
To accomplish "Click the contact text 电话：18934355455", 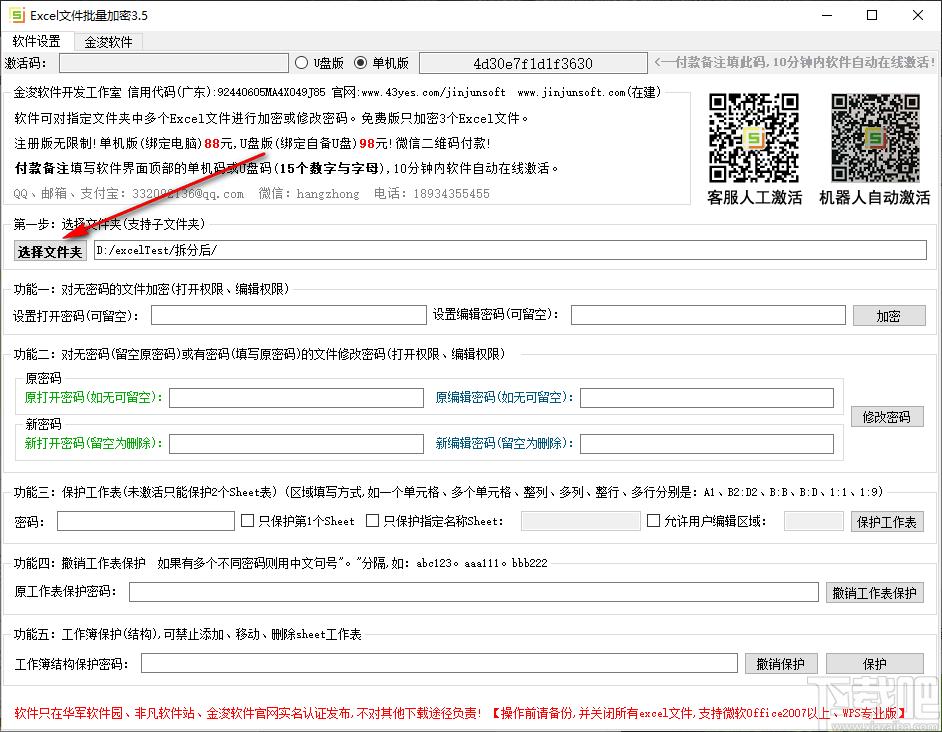I will click(x=431, y=194).
